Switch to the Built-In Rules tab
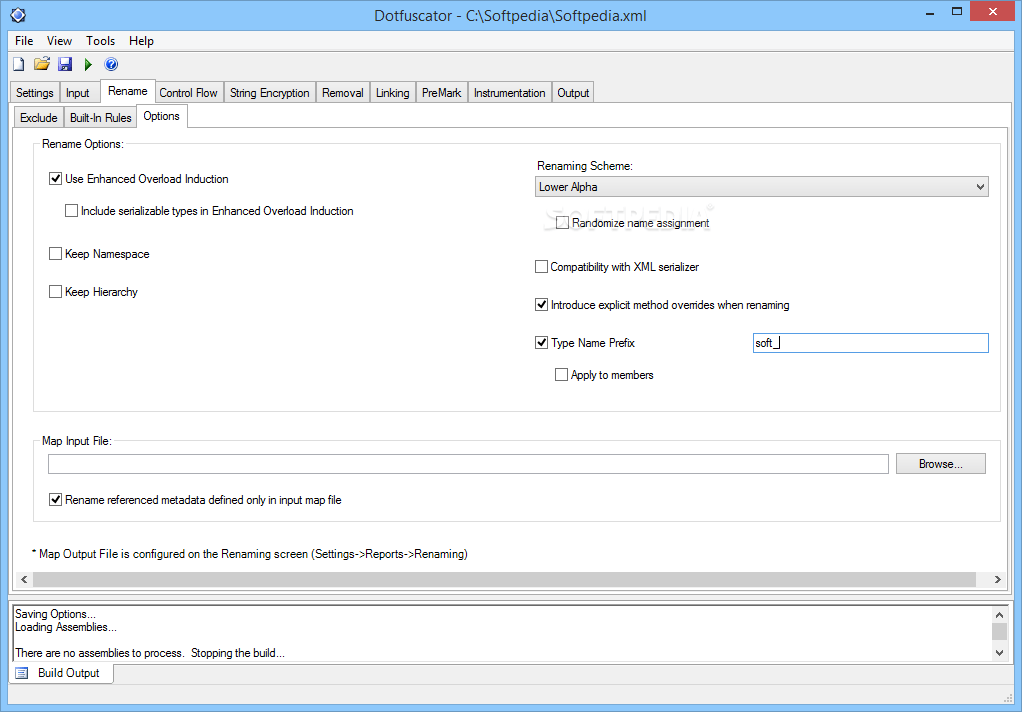 click(100, 116)
